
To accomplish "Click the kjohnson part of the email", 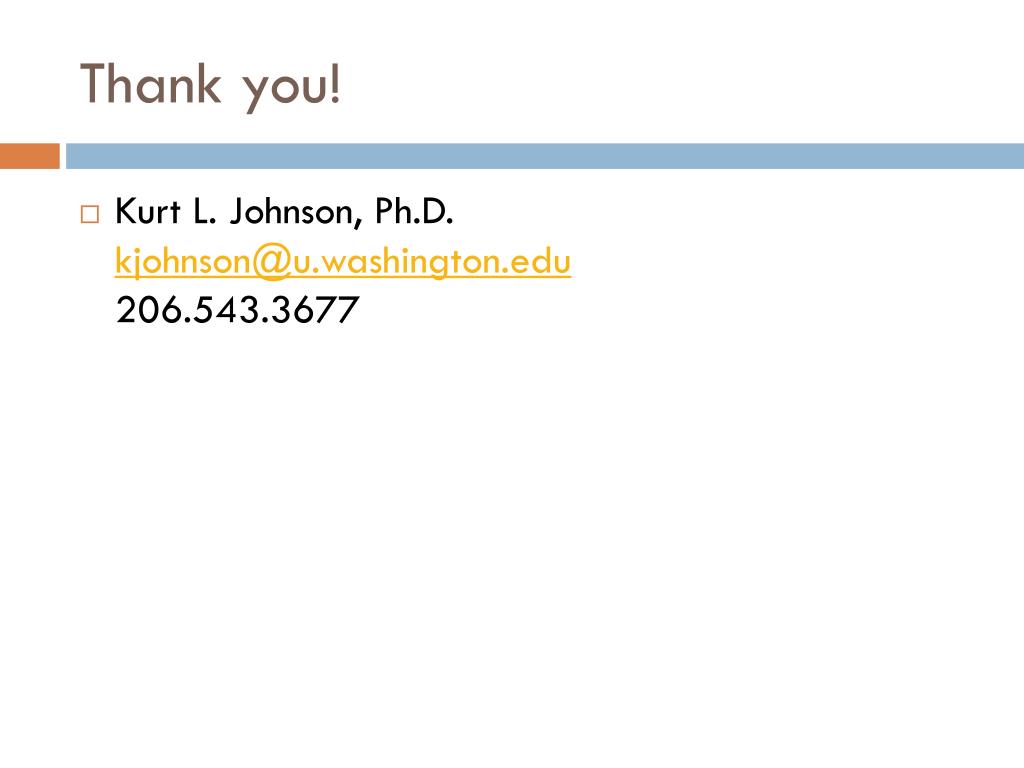I will click(184, 263).
